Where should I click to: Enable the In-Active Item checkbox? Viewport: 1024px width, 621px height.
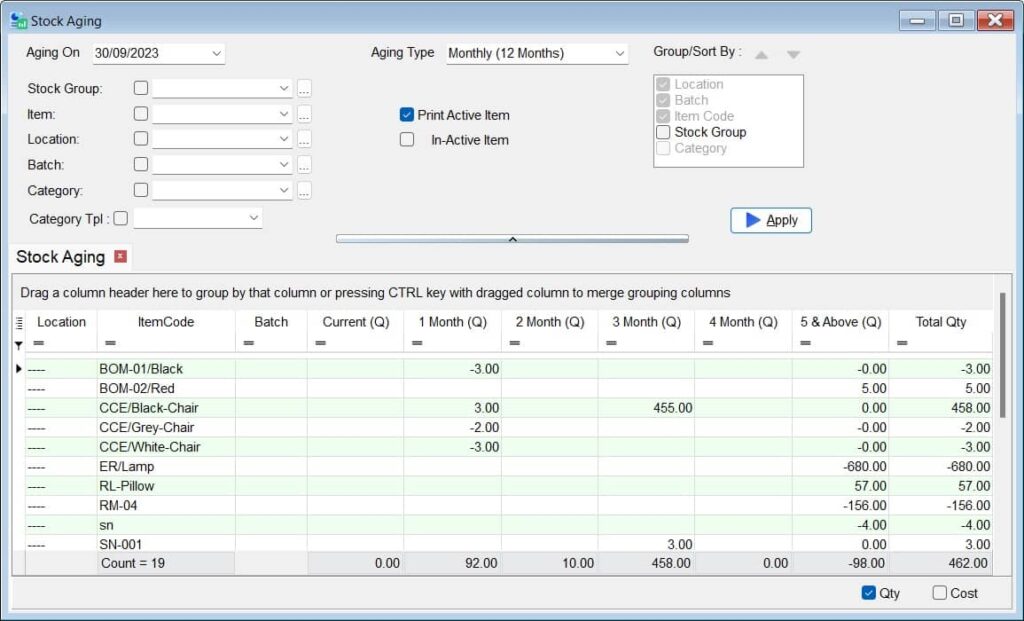[x=407, y=140]
